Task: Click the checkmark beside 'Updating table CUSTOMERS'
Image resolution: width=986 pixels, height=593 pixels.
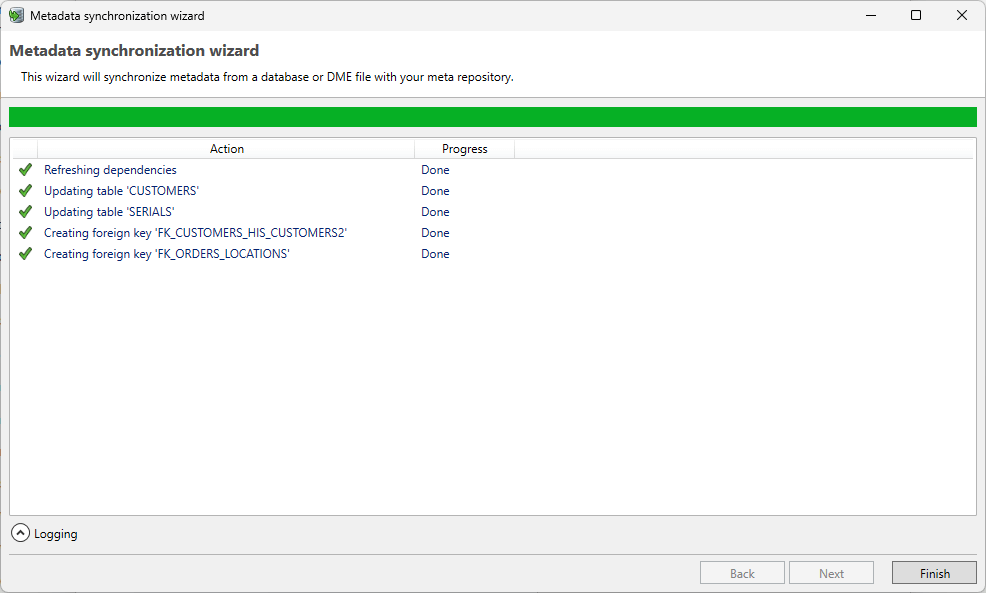Action: 25,190
